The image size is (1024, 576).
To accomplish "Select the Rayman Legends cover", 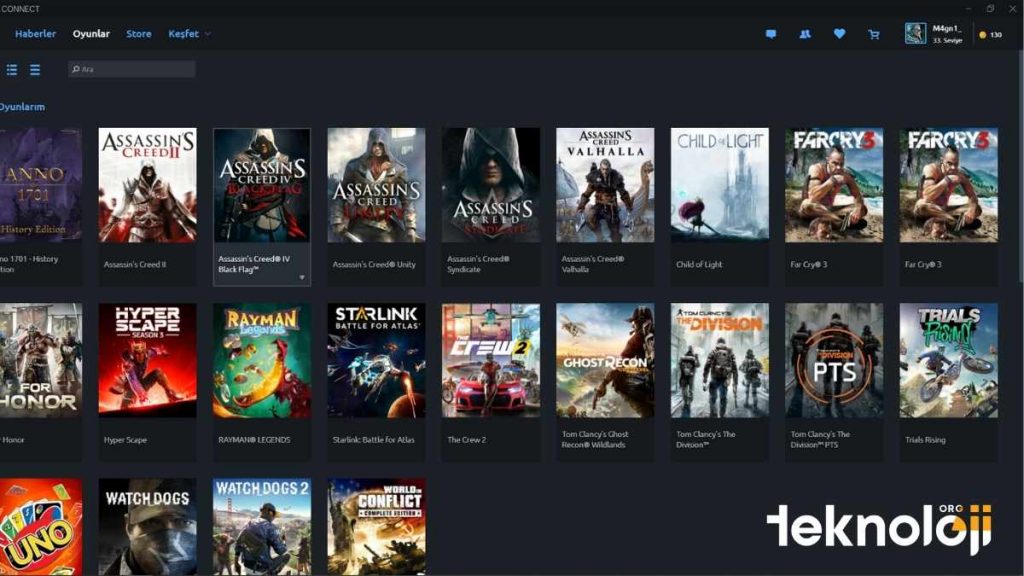I will tap(262, 360).
